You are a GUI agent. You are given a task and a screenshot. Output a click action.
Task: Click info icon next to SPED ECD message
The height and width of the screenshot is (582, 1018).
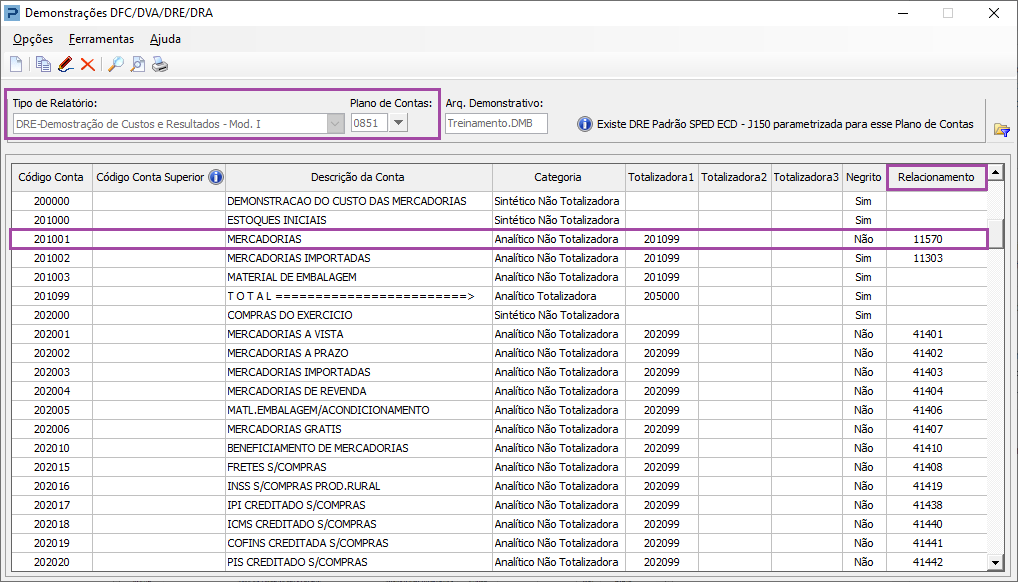(585, 124)
